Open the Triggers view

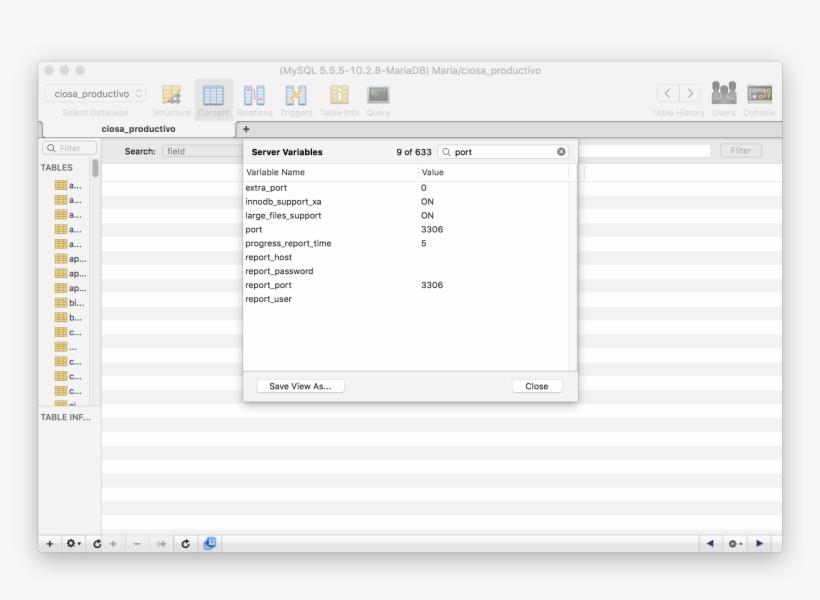click(x=296, y=96)
